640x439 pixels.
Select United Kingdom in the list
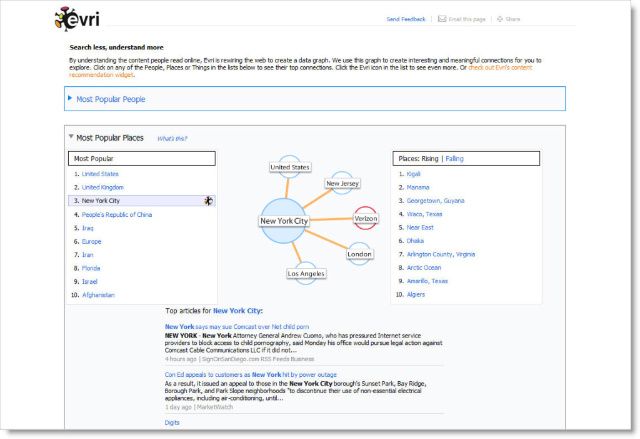tap(102, 187)
